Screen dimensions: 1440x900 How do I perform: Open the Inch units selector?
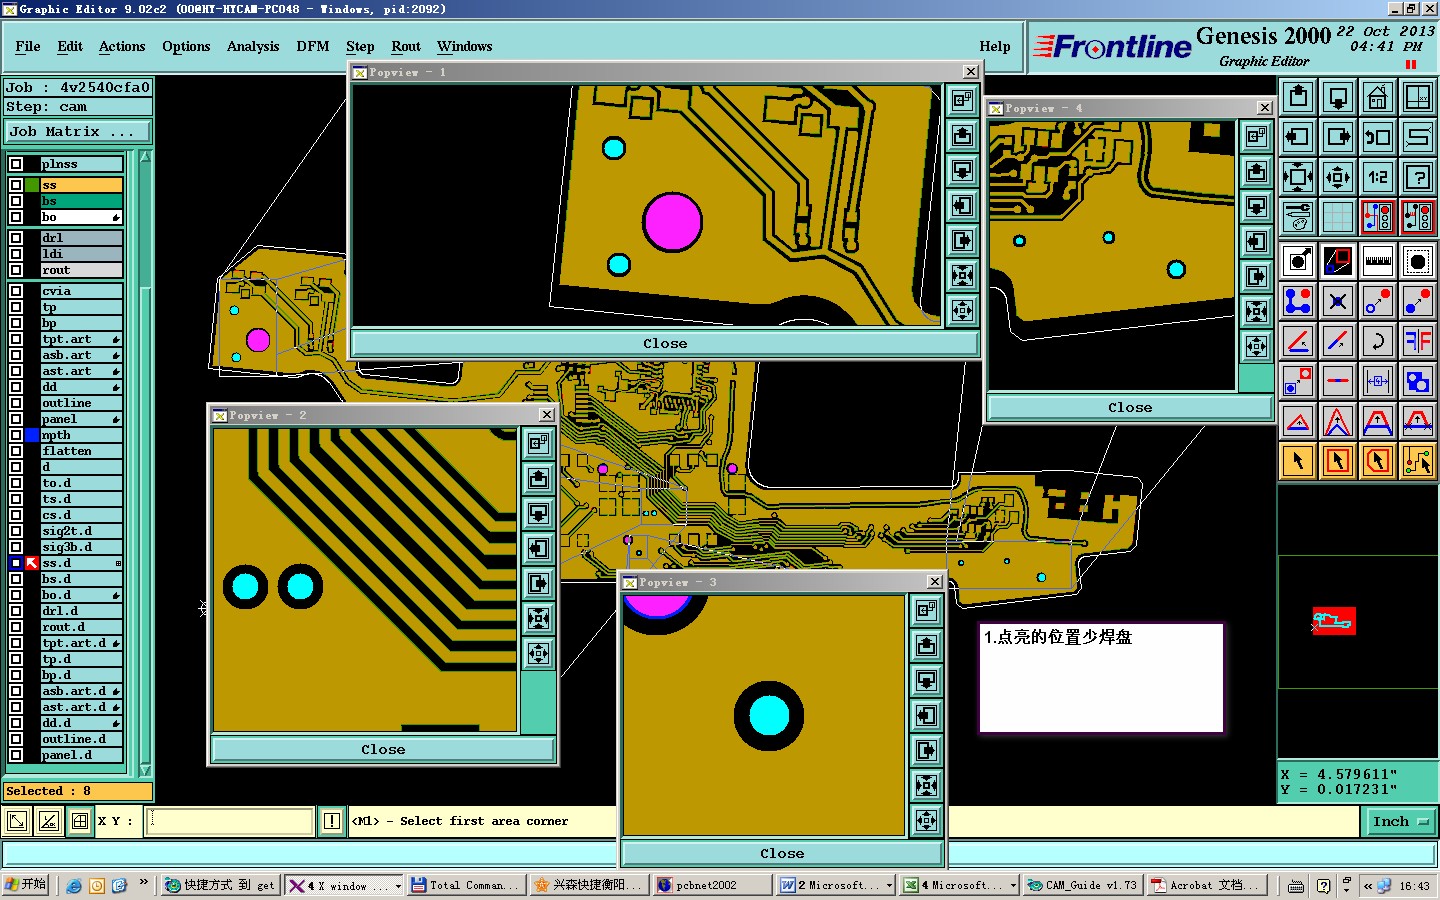point(1401,821)
